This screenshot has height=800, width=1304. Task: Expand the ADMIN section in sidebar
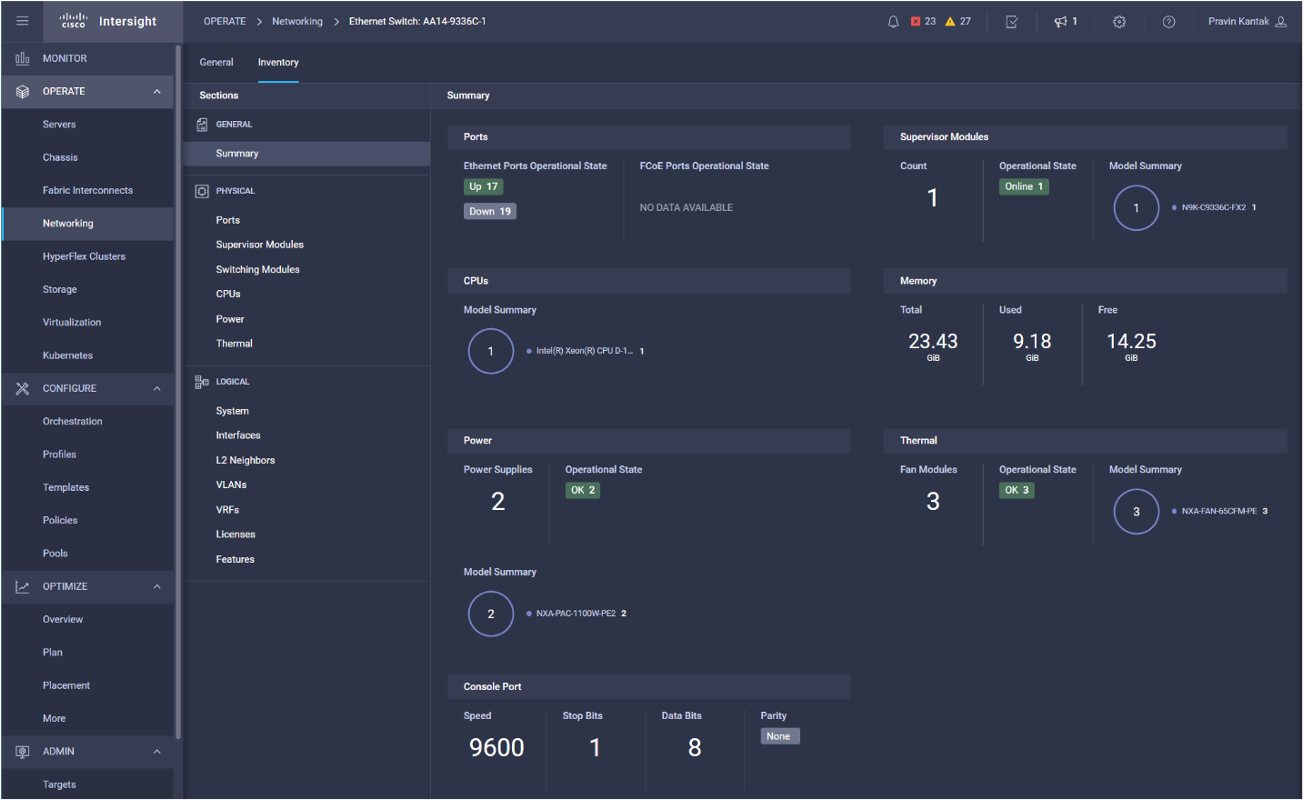156,751
